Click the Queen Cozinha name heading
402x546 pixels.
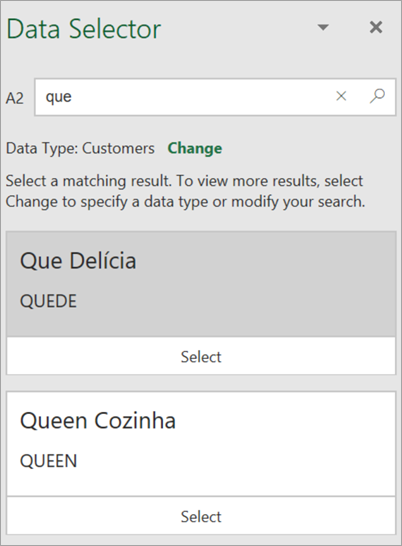pyautogui.click(x=98, y=421)
